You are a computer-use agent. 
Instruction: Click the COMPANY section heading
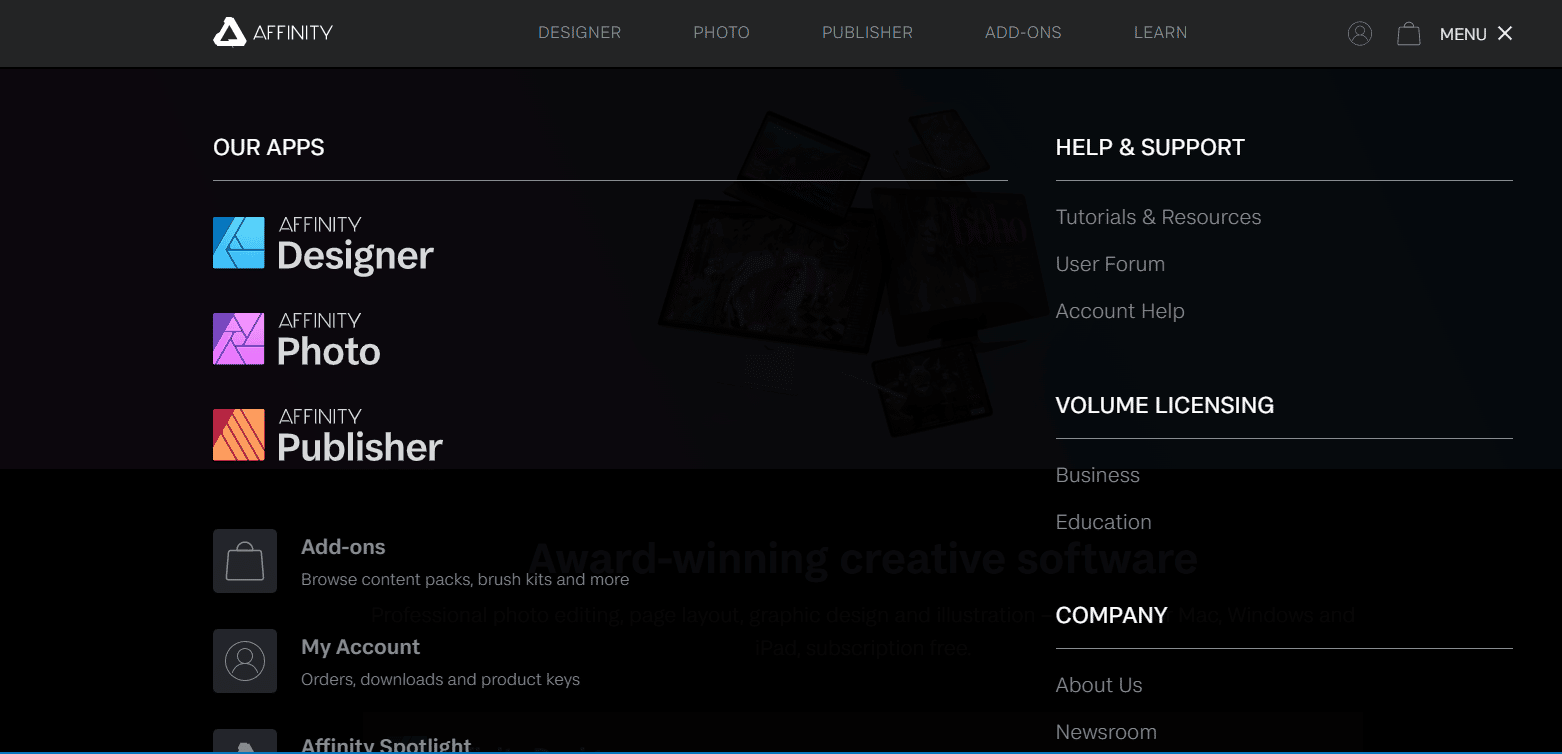tap(1112, 615)
